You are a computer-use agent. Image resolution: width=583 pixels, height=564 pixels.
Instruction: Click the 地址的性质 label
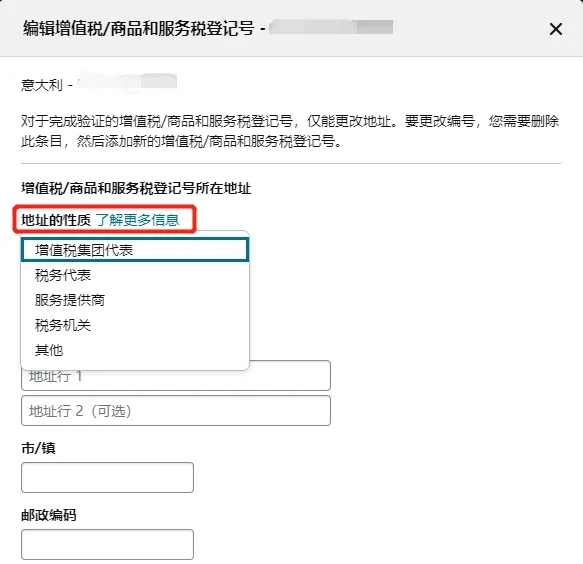[x=56, y=220]
